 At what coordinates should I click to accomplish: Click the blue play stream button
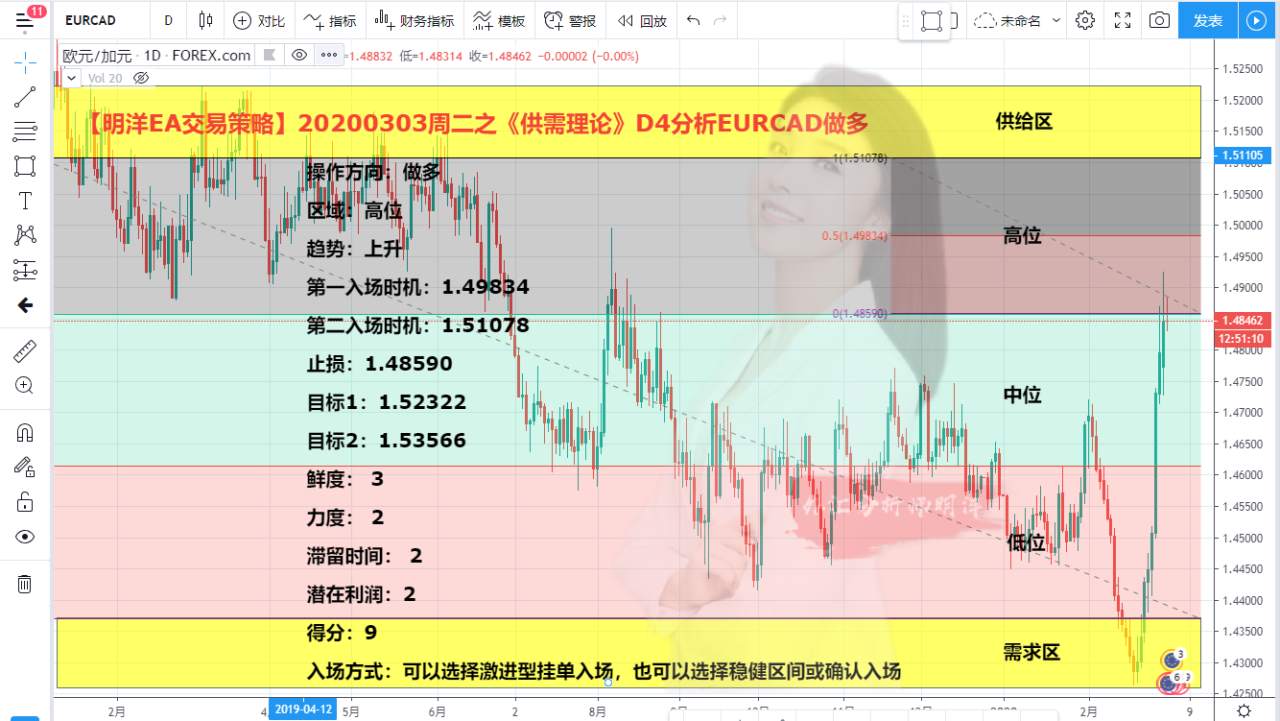point(1259,20)
